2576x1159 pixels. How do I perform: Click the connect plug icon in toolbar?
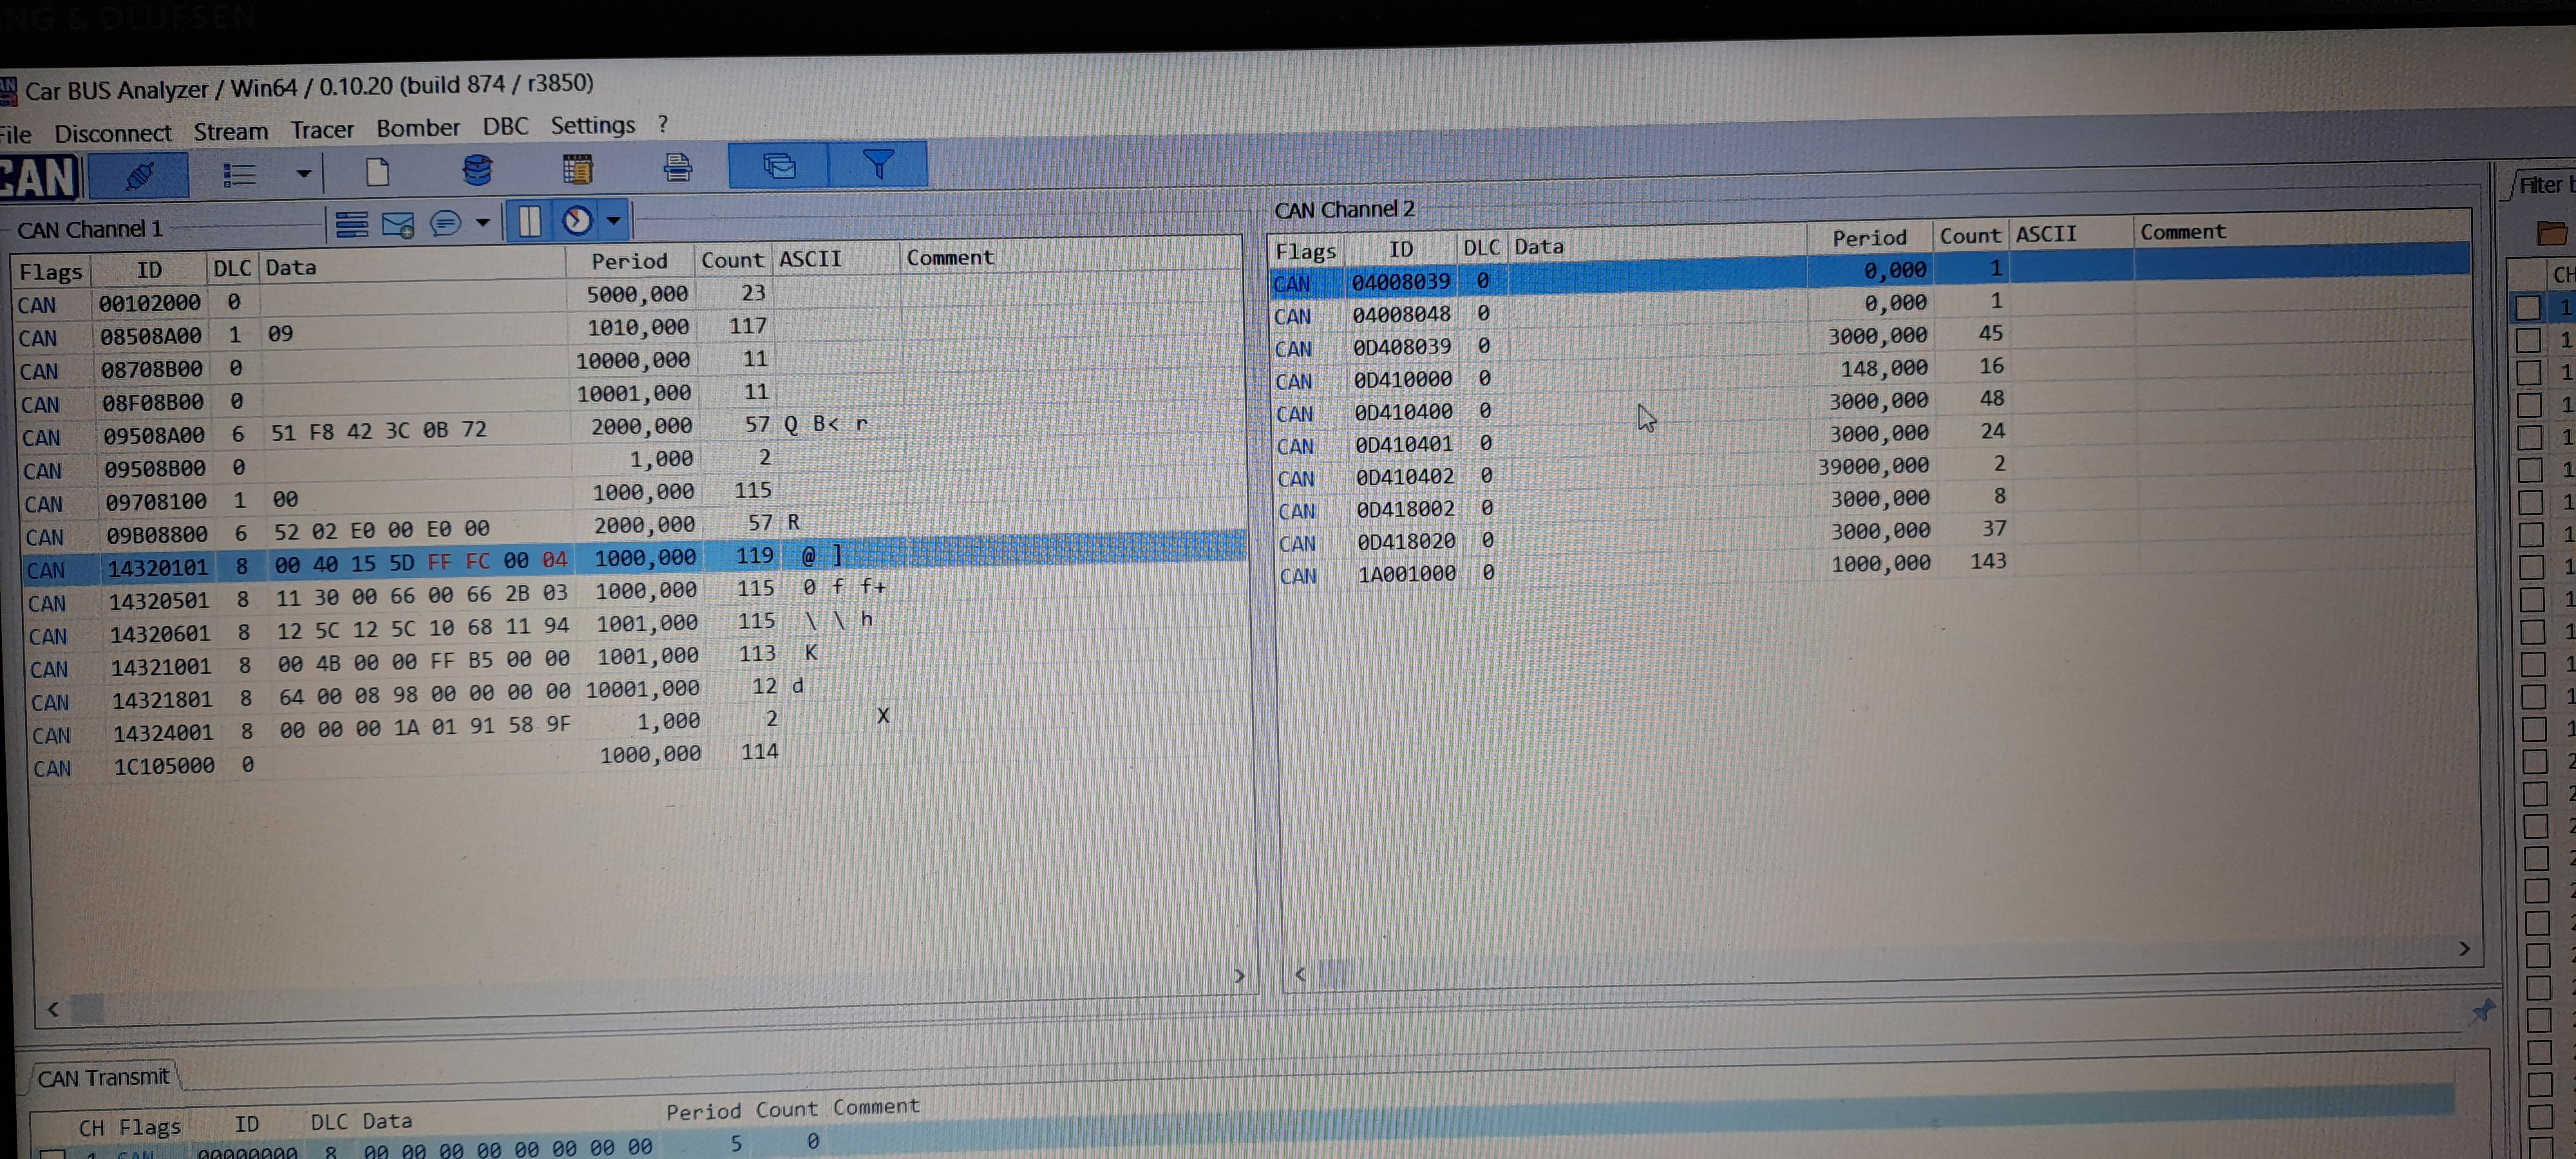[x=139, y=176]
